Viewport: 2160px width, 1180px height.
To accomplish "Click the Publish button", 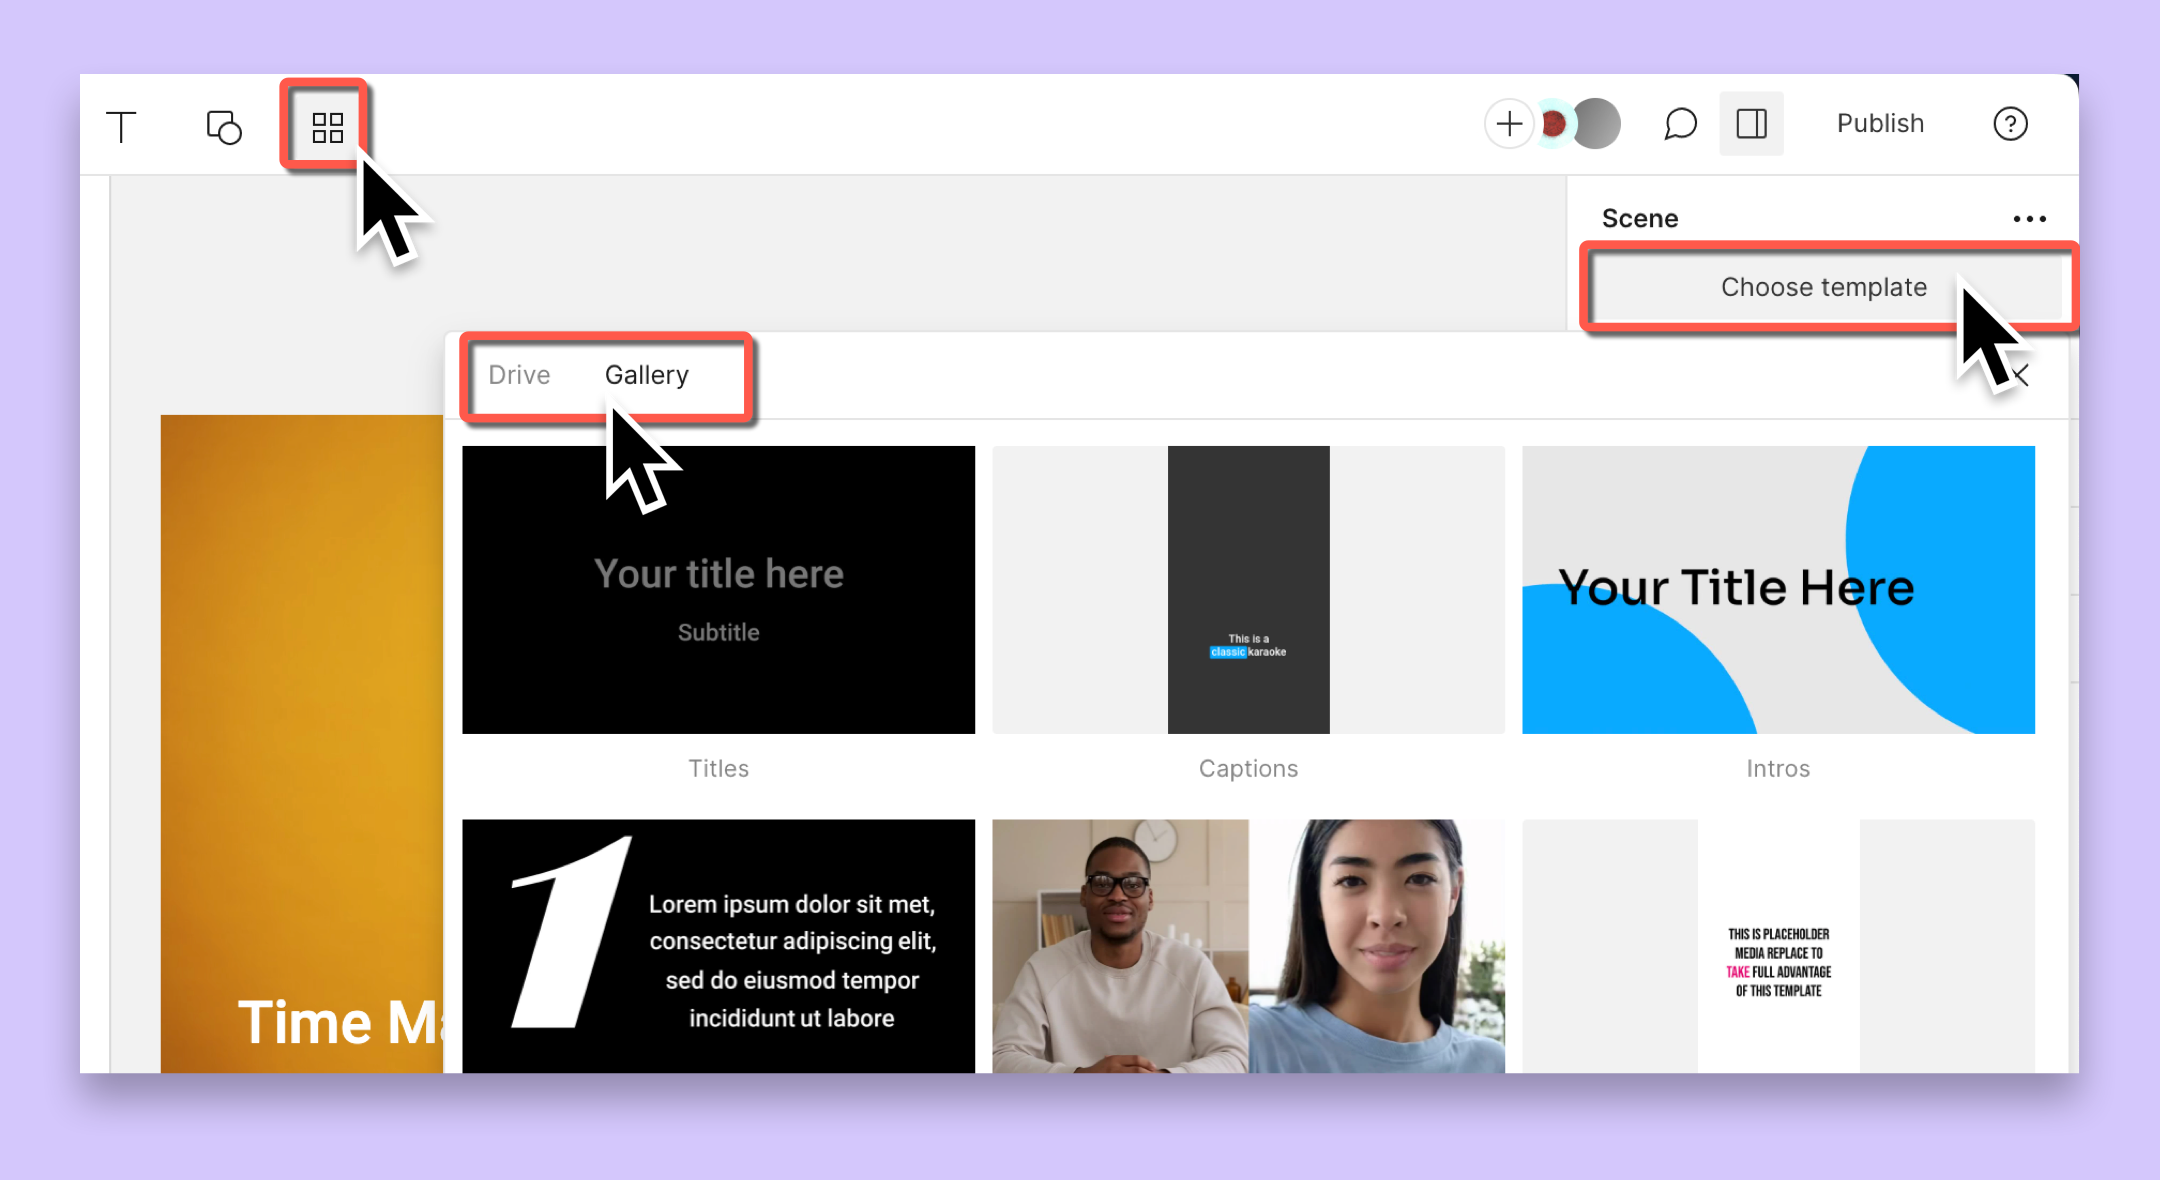I will [x=1880, y=123].
